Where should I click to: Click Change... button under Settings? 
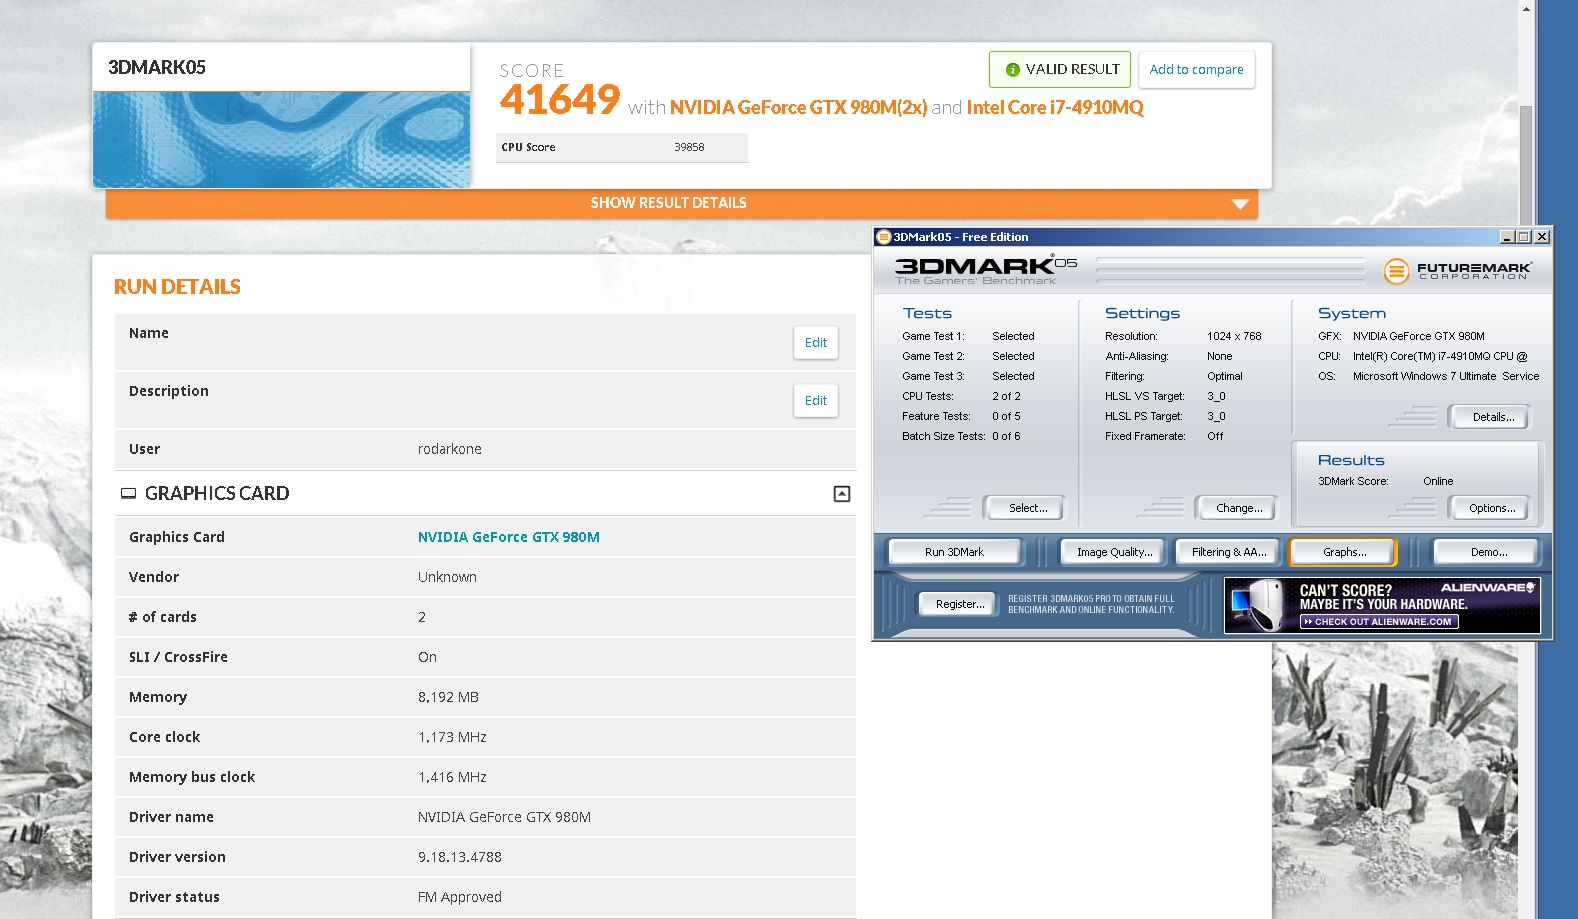1236,508
